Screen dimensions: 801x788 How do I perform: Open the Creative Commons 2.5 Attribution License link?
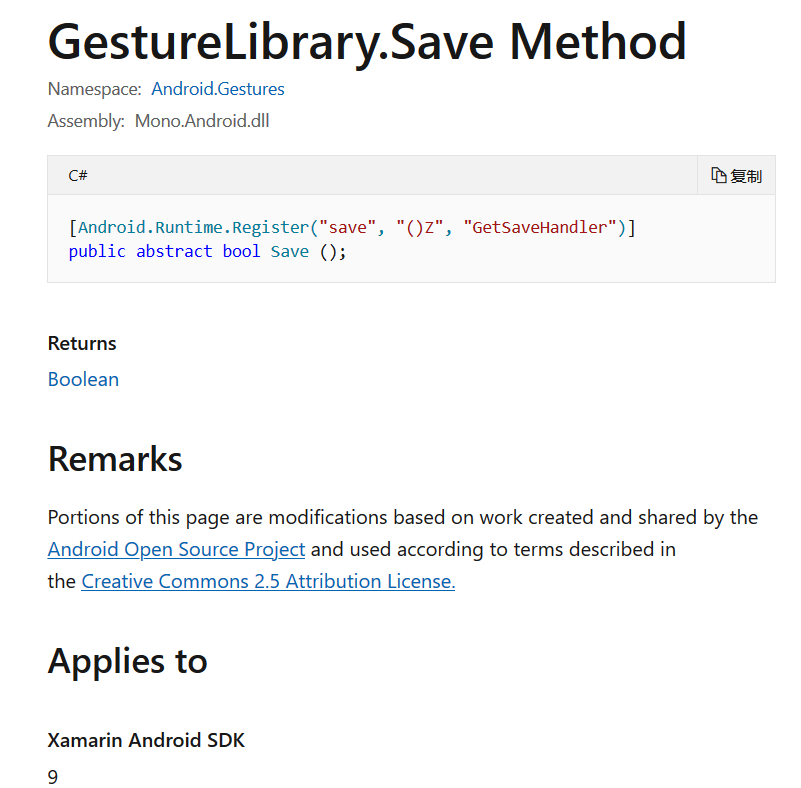tap(268, 581)
